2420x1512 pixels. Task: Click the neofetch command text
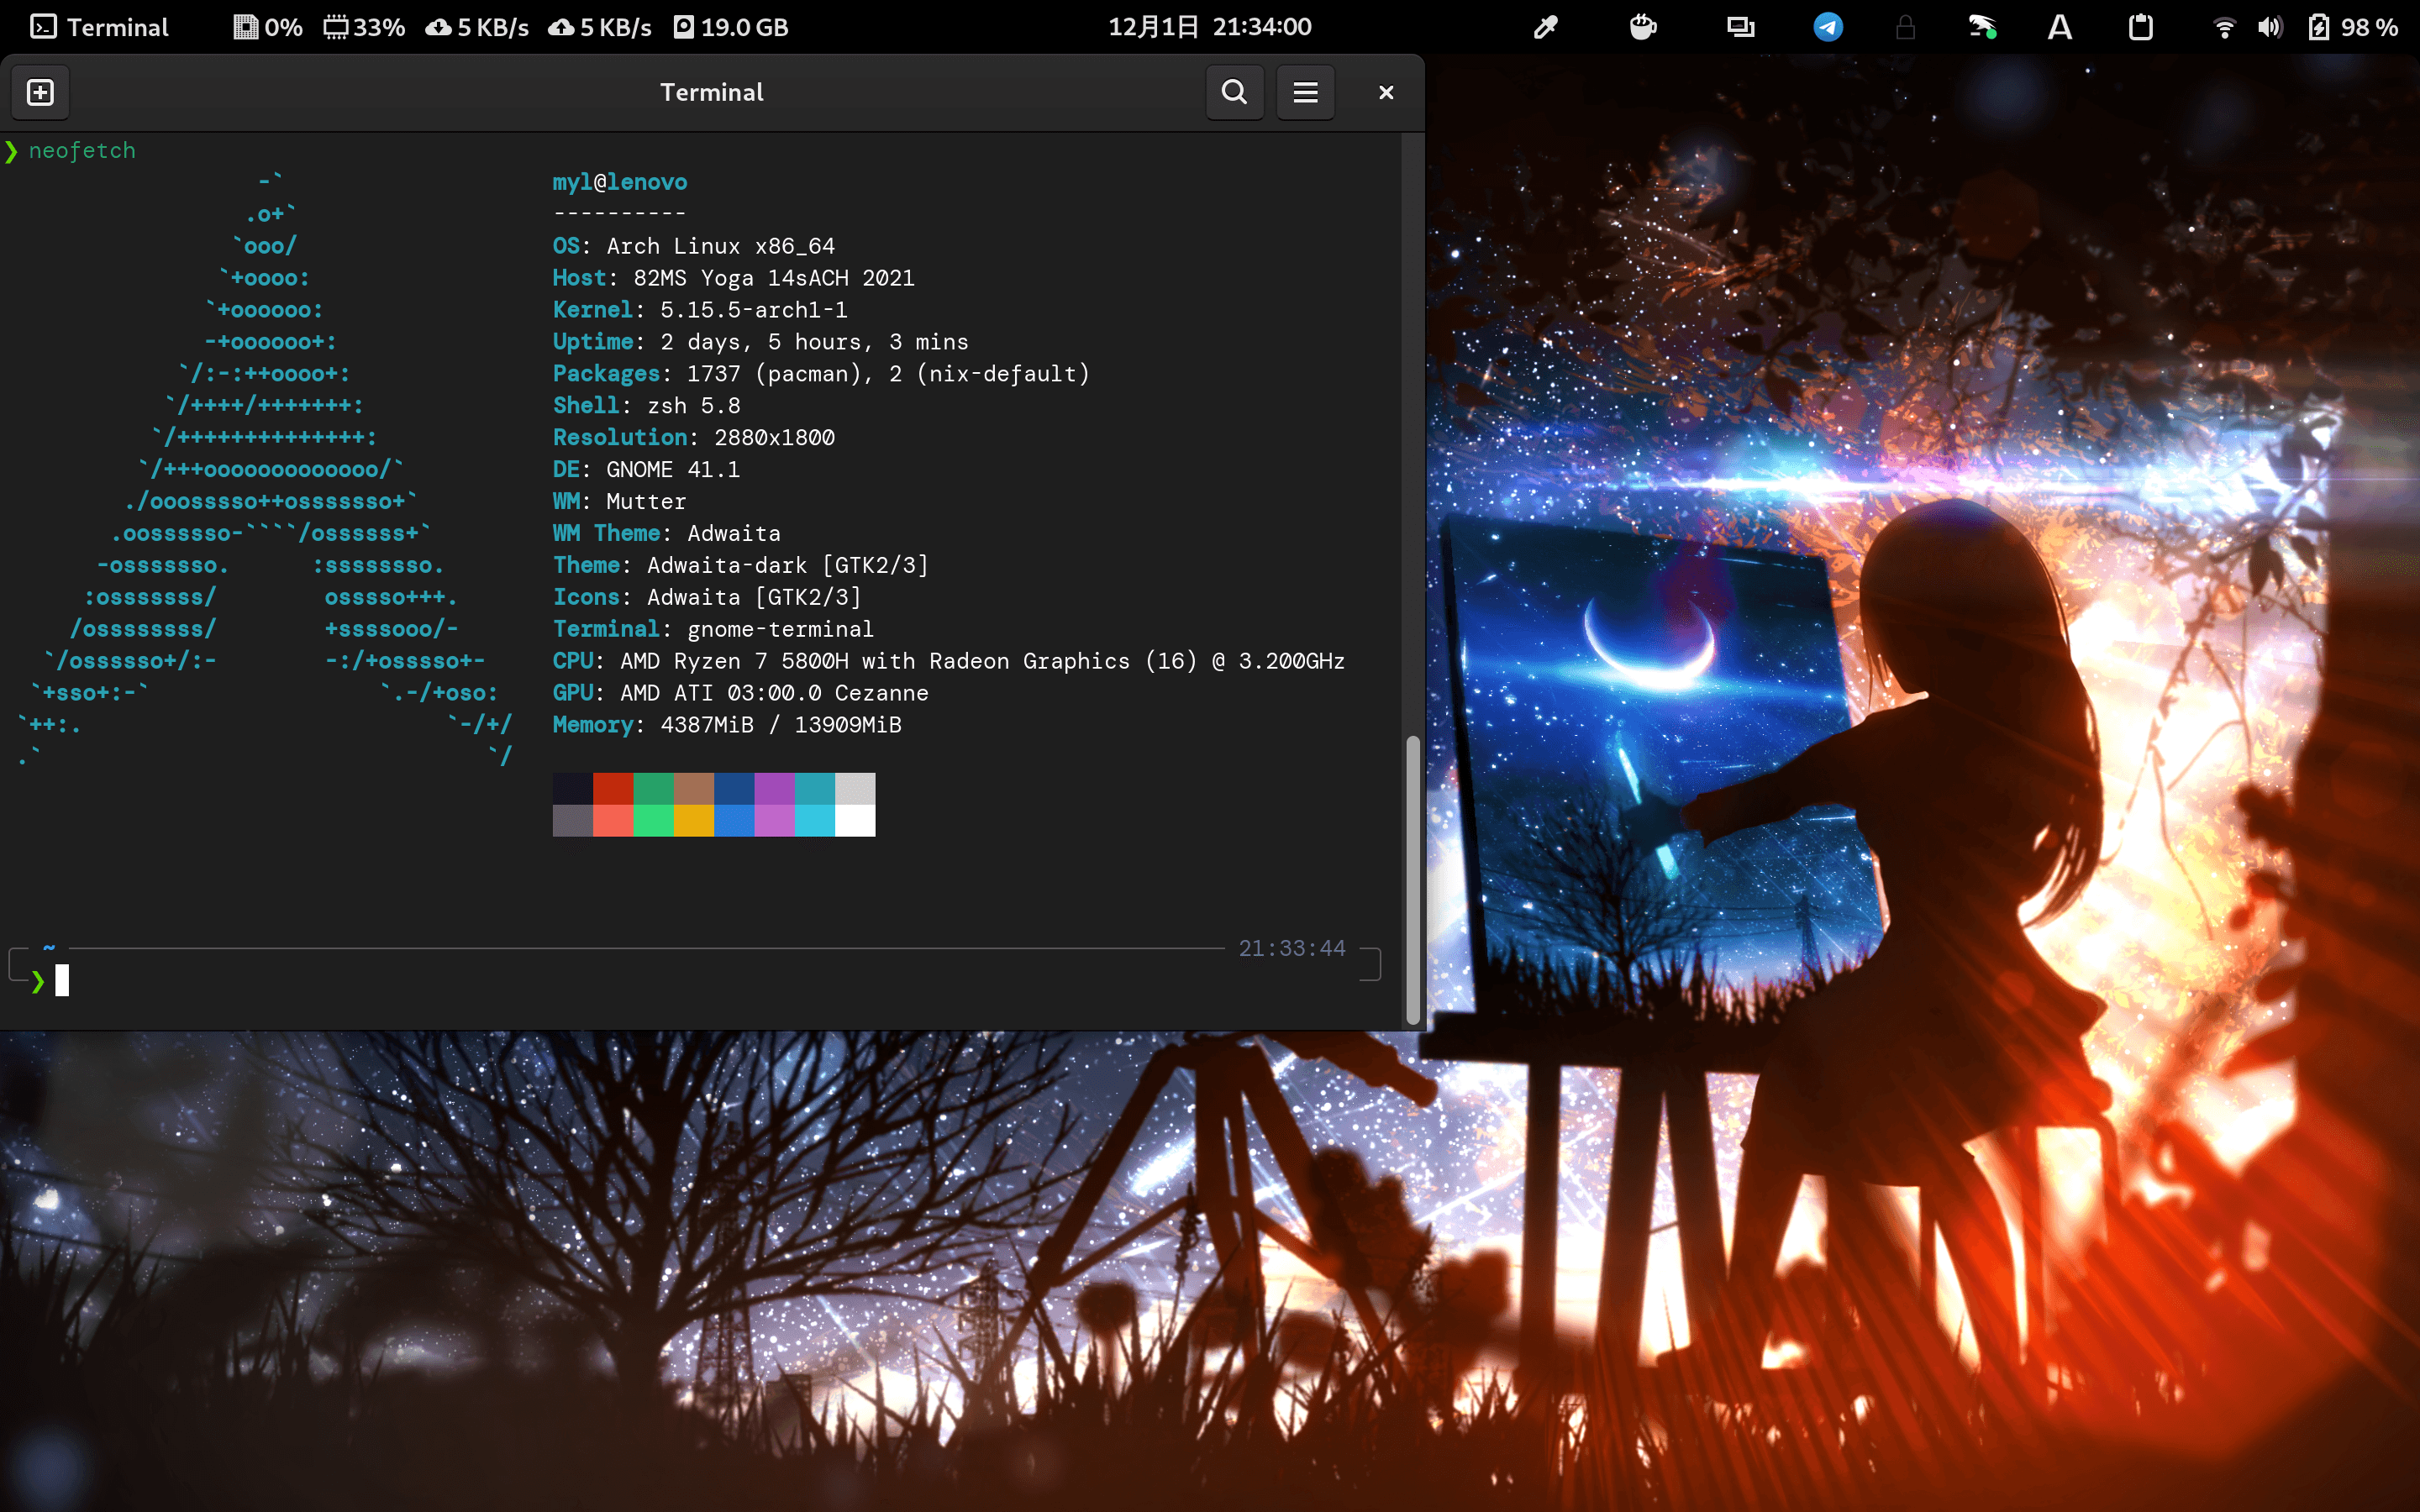pyautogui.click(x=82, y=150)
